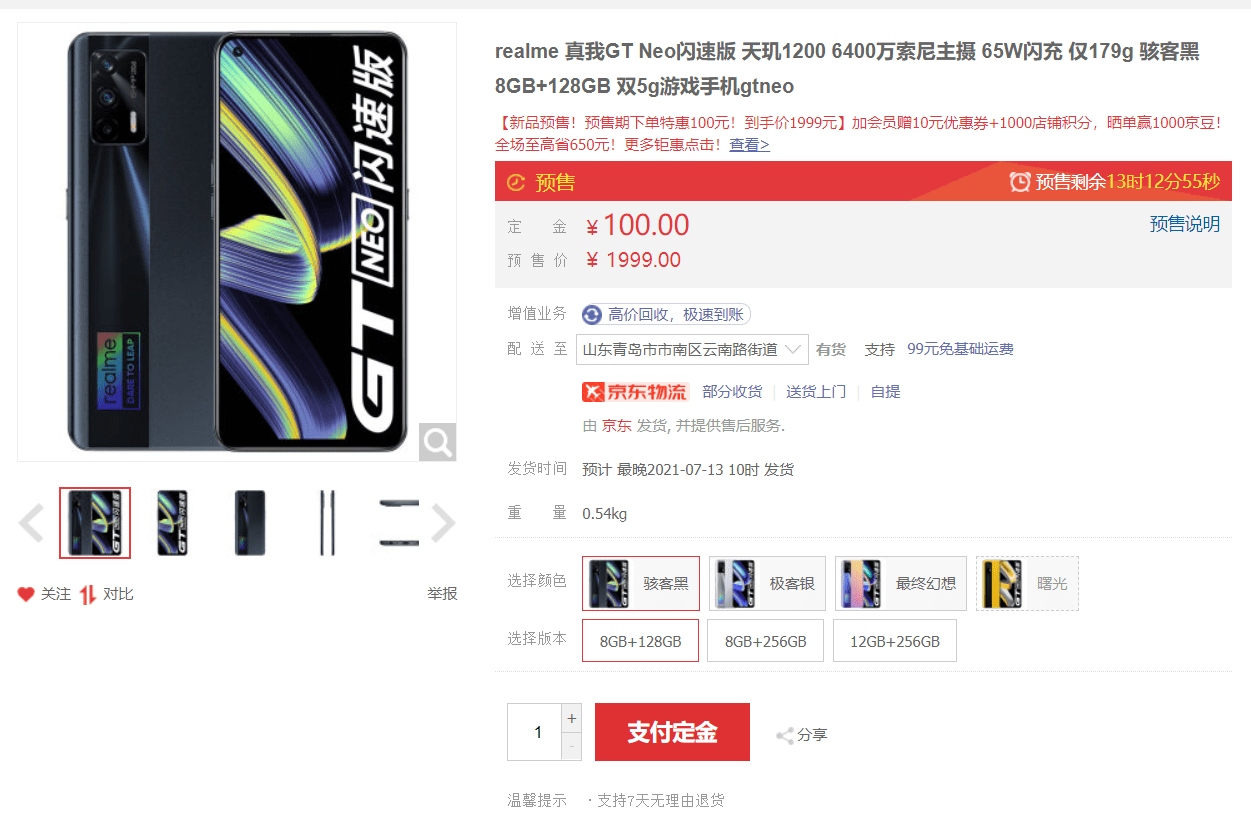Viewport: 1251px width, 830px height.
Task: Click the 分享 share icon
Action: pos(785,736)
